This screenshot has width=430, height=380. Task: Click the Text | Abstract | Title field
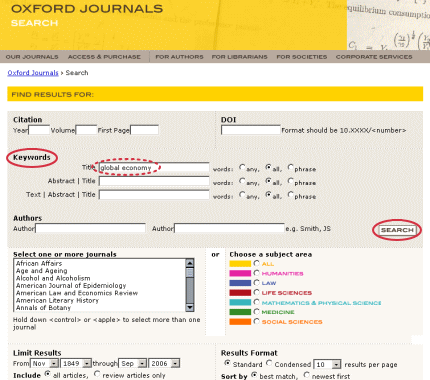154,195
